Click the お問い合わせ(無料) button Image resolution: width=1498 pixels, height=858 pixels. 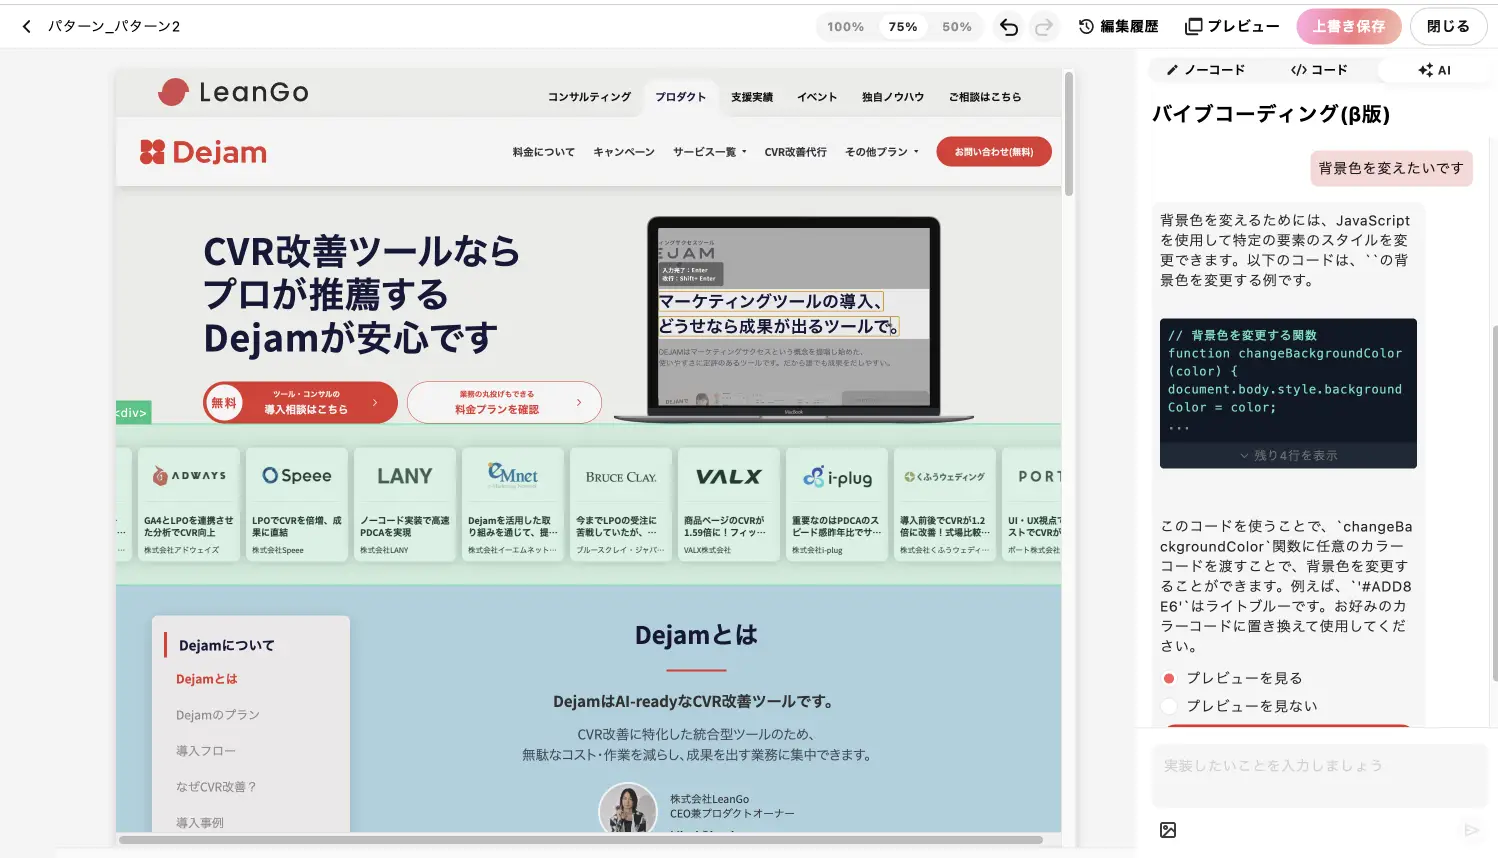994,152
